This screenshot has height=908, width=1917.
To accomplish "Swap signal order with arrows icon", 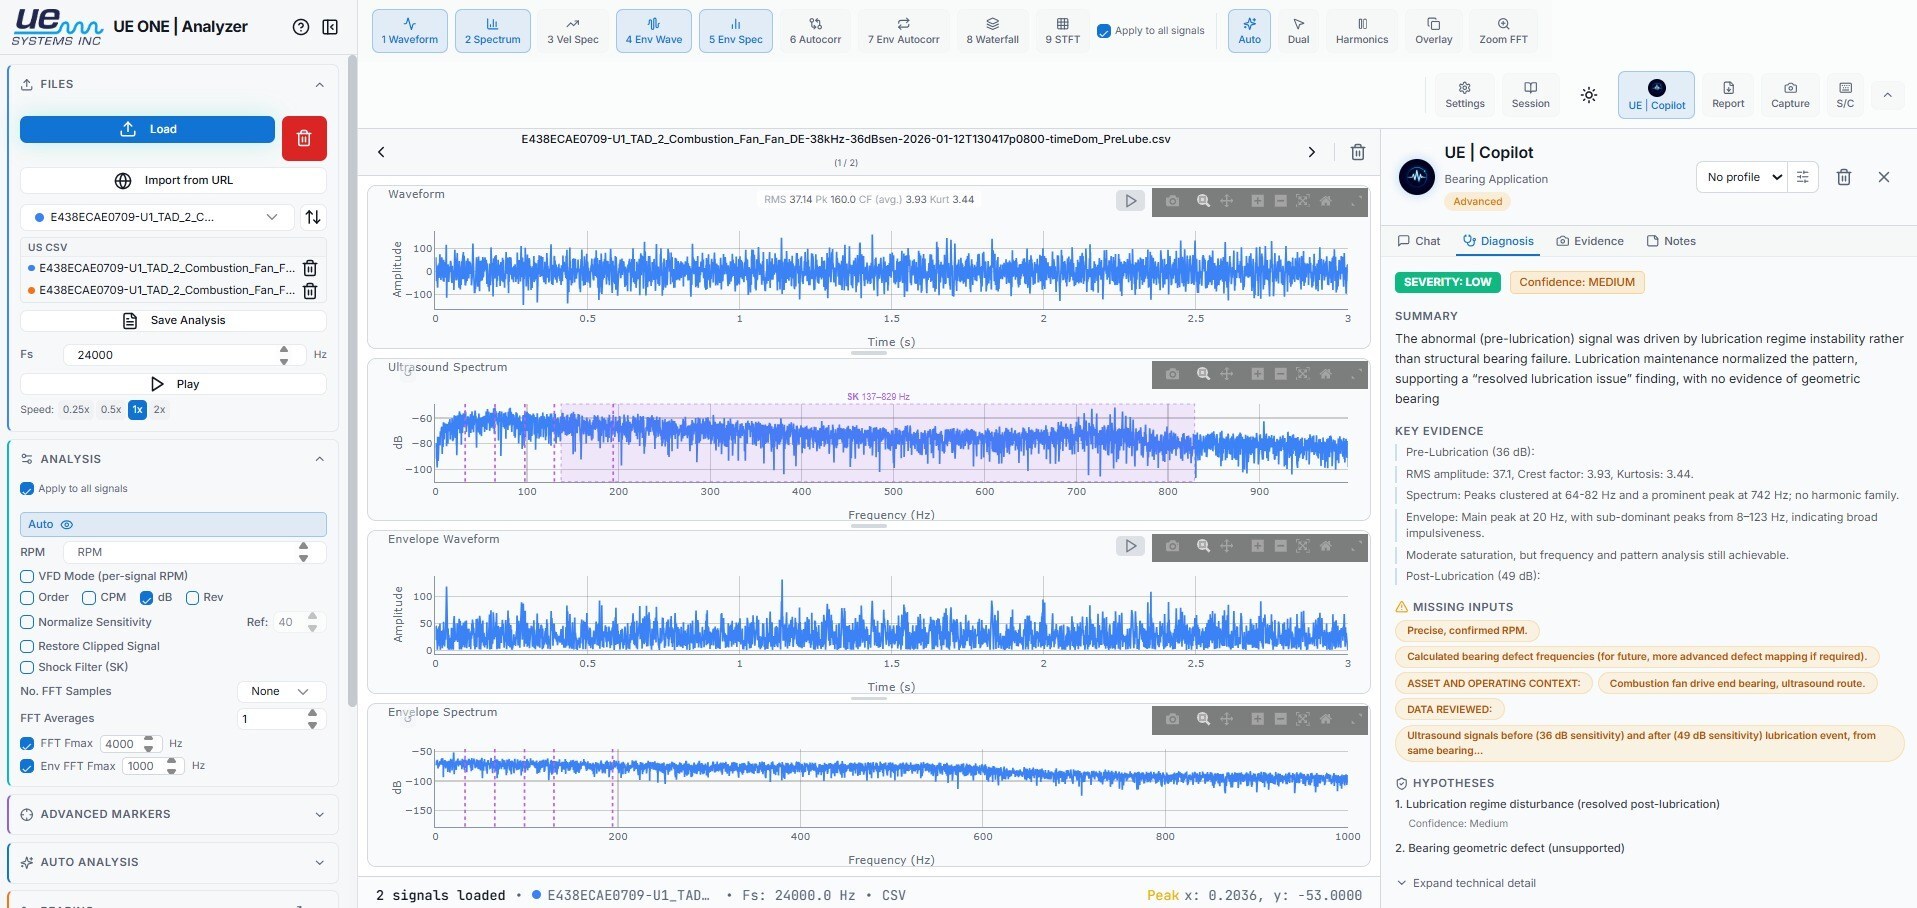I will pos(313,217).
